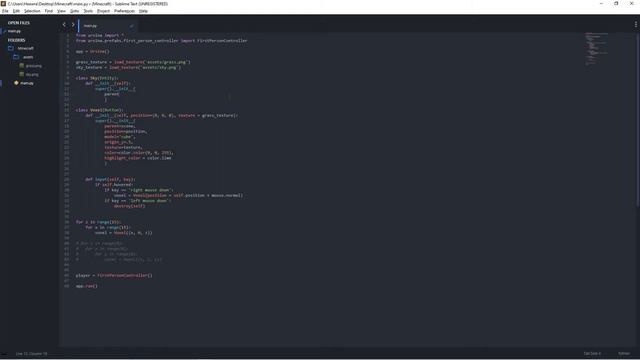
Task: Click the line and column status text
Action: [31, 353]
